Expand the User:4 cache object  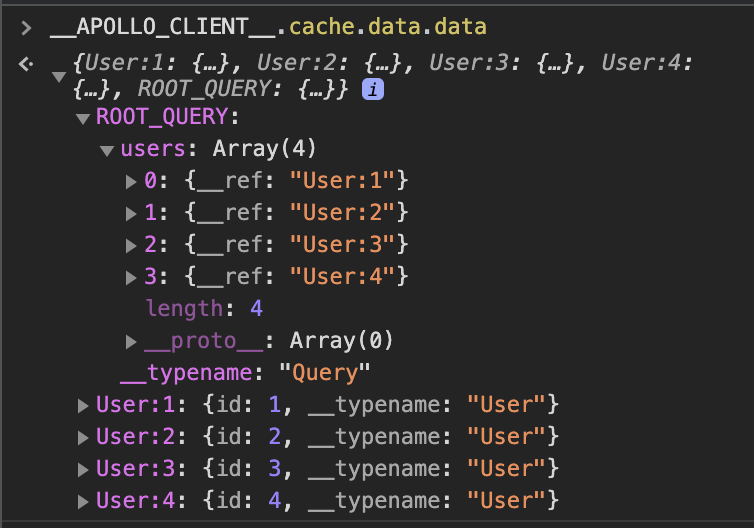click(x=83, y=500)
